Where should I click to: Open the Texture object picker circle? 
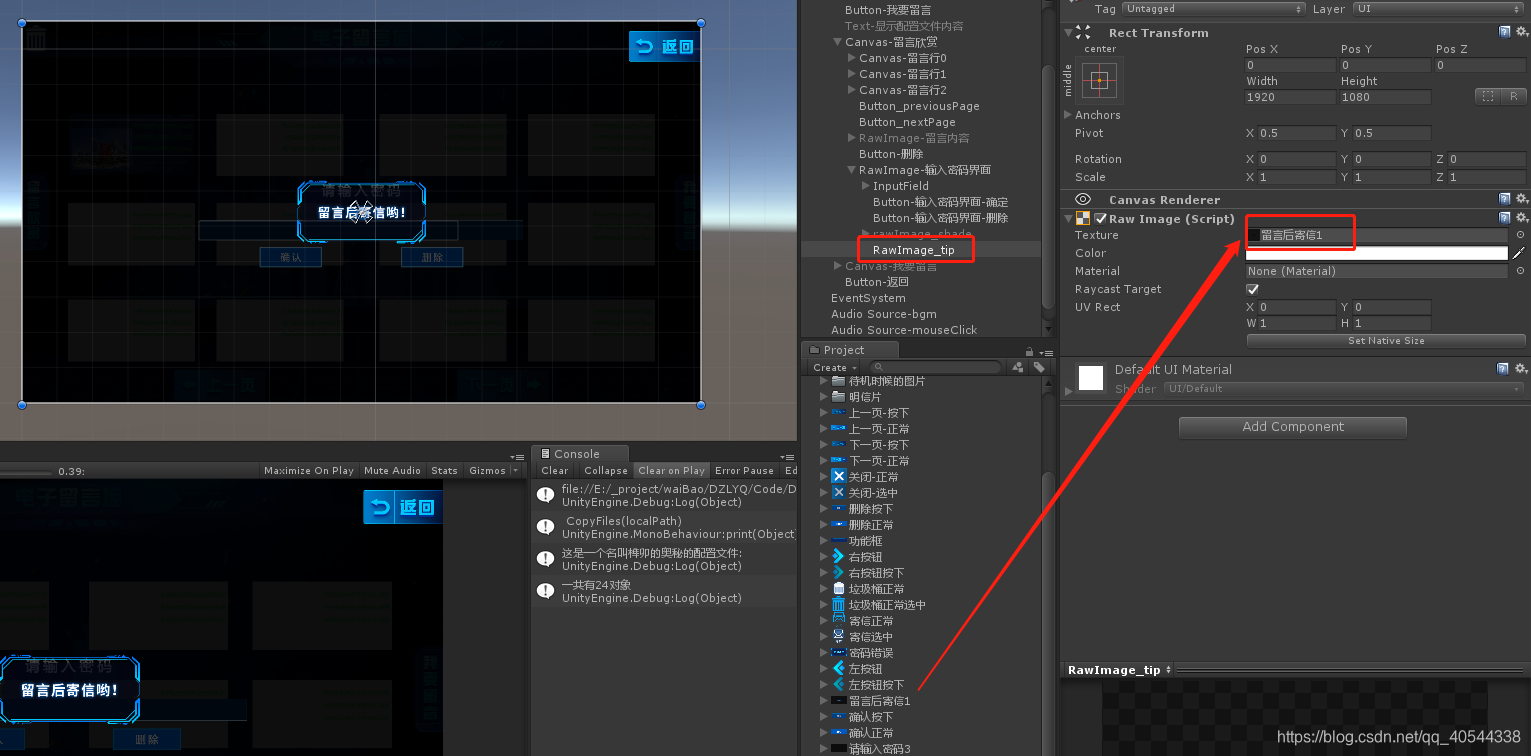1521,235
